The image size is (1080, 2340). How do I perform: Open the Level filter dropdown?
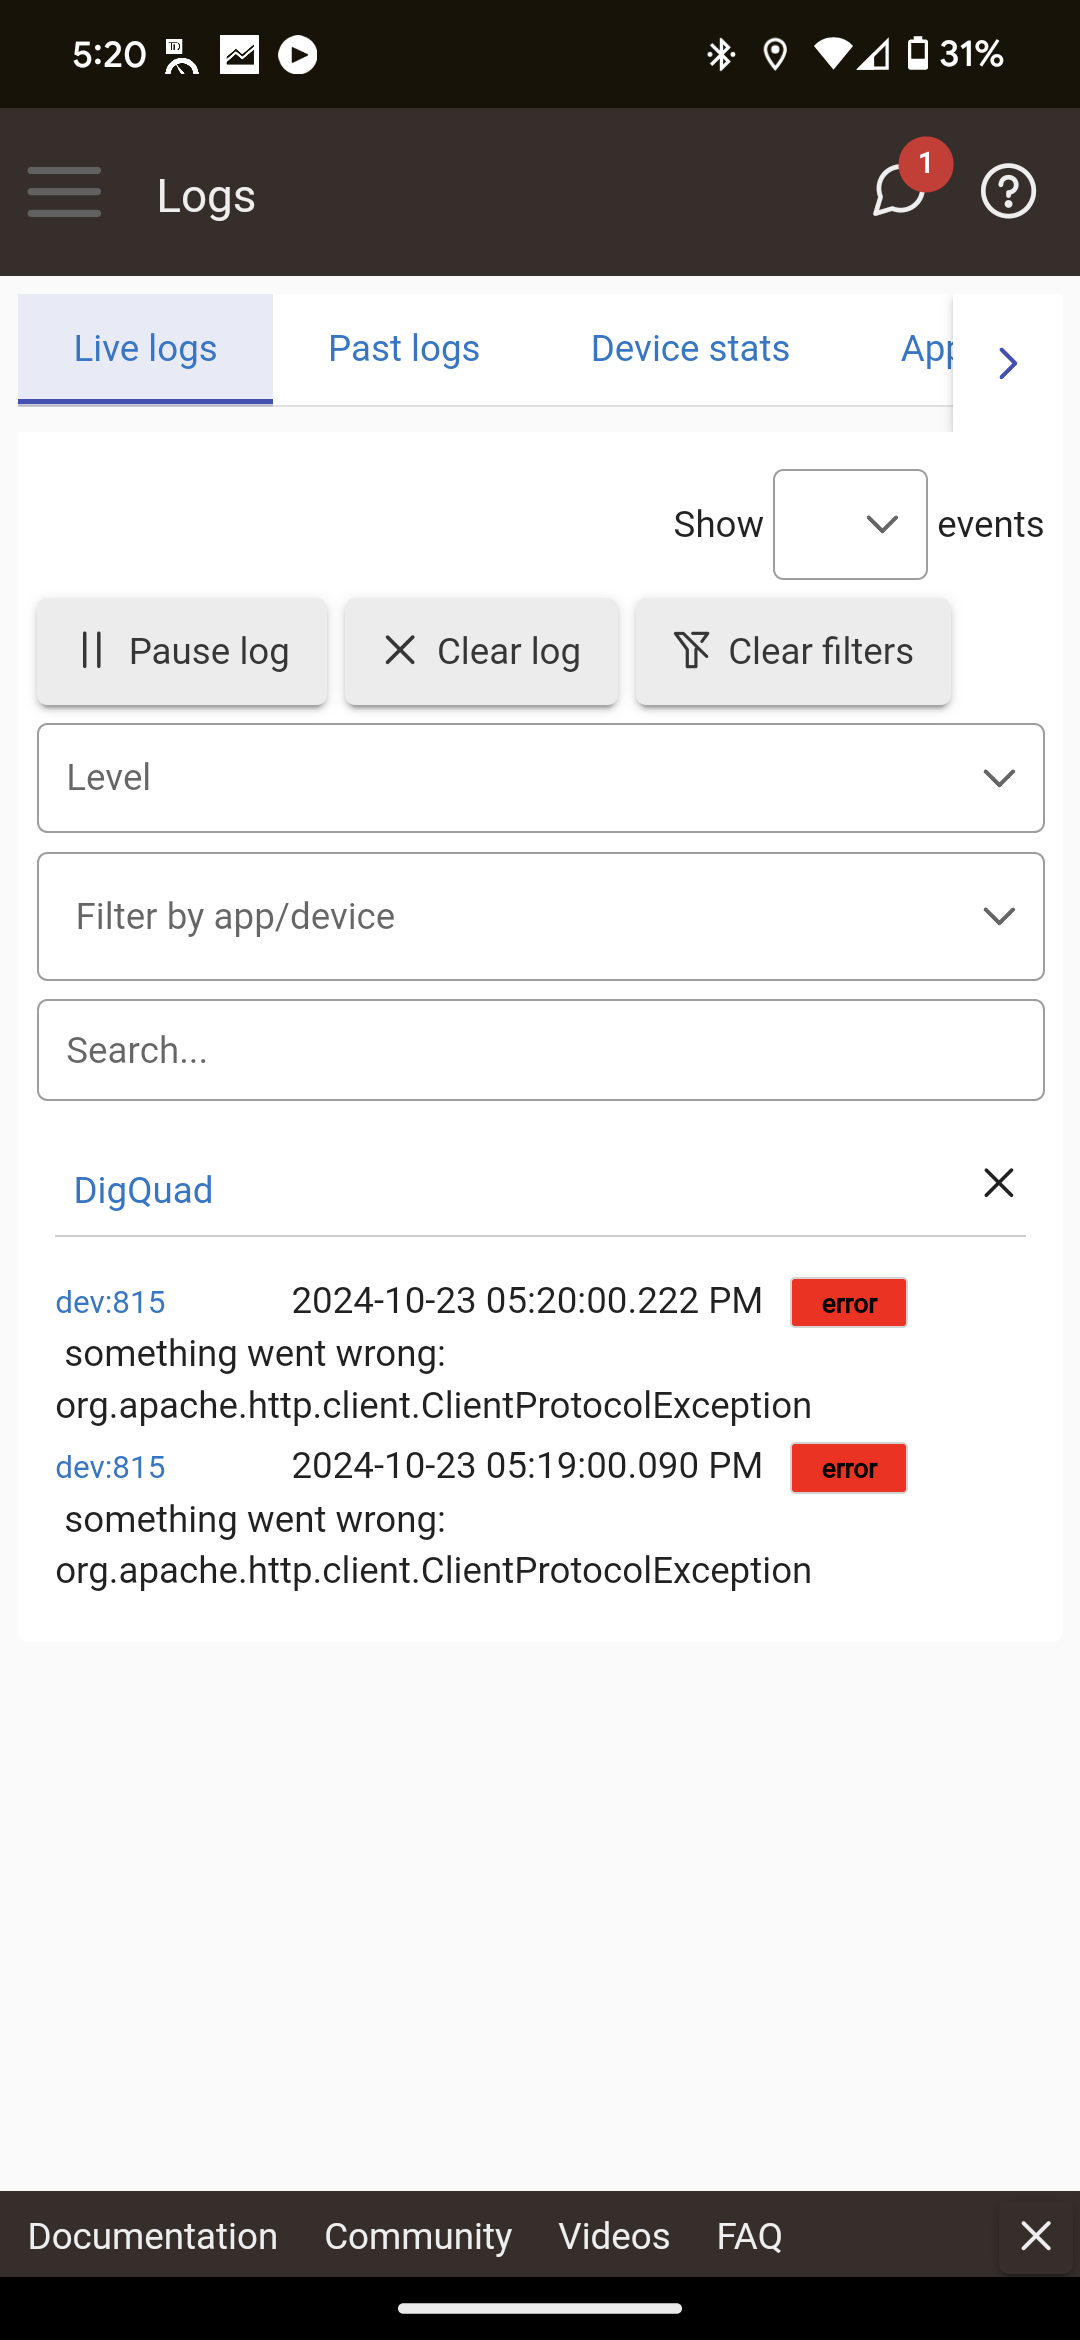pyautogui.click(x=541, y=778)
